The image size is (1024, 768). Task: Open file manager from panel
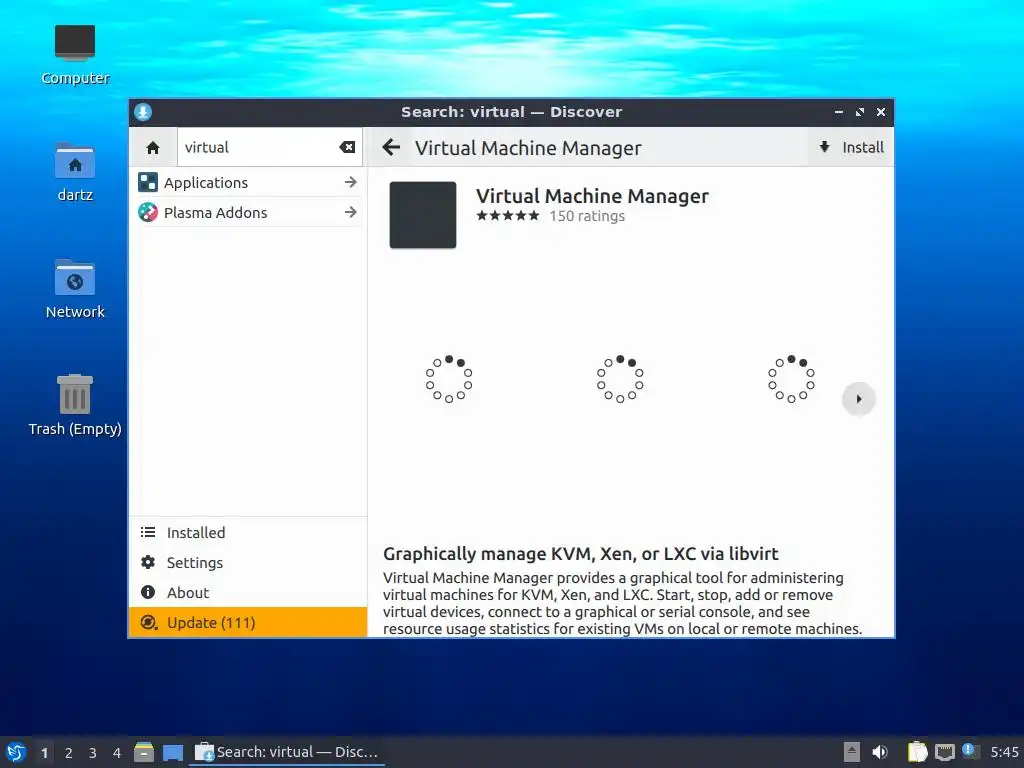tap(144, 752)
